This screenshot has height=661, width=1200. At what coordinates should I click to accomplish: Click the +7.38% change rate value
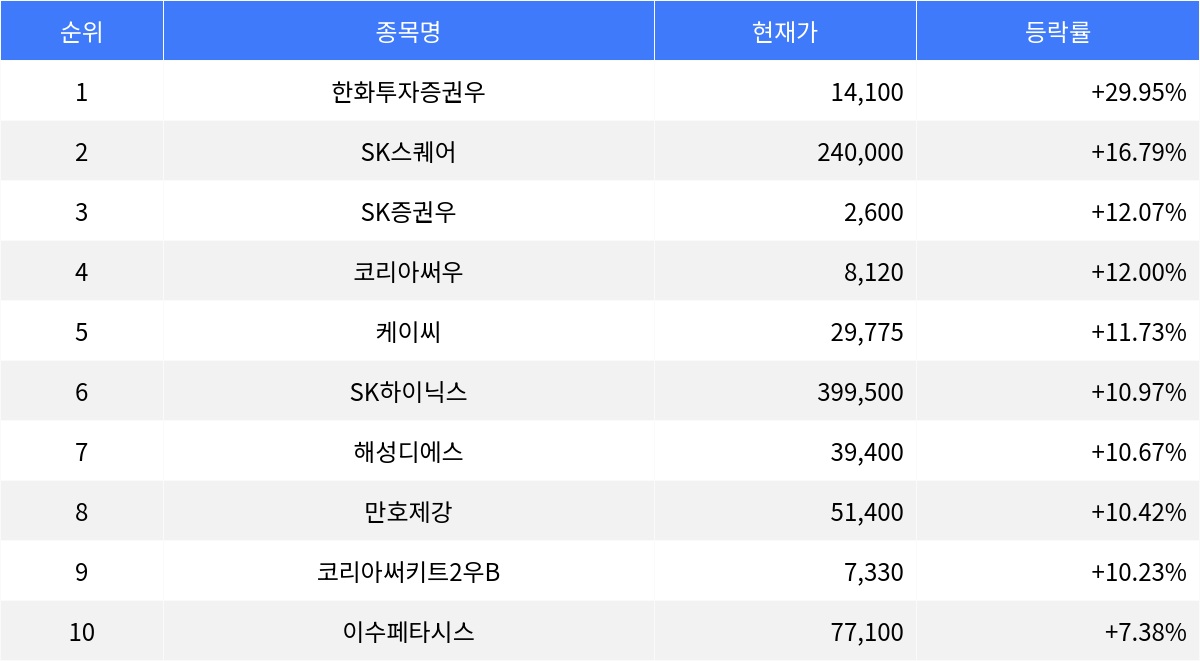coord(1145,633)
